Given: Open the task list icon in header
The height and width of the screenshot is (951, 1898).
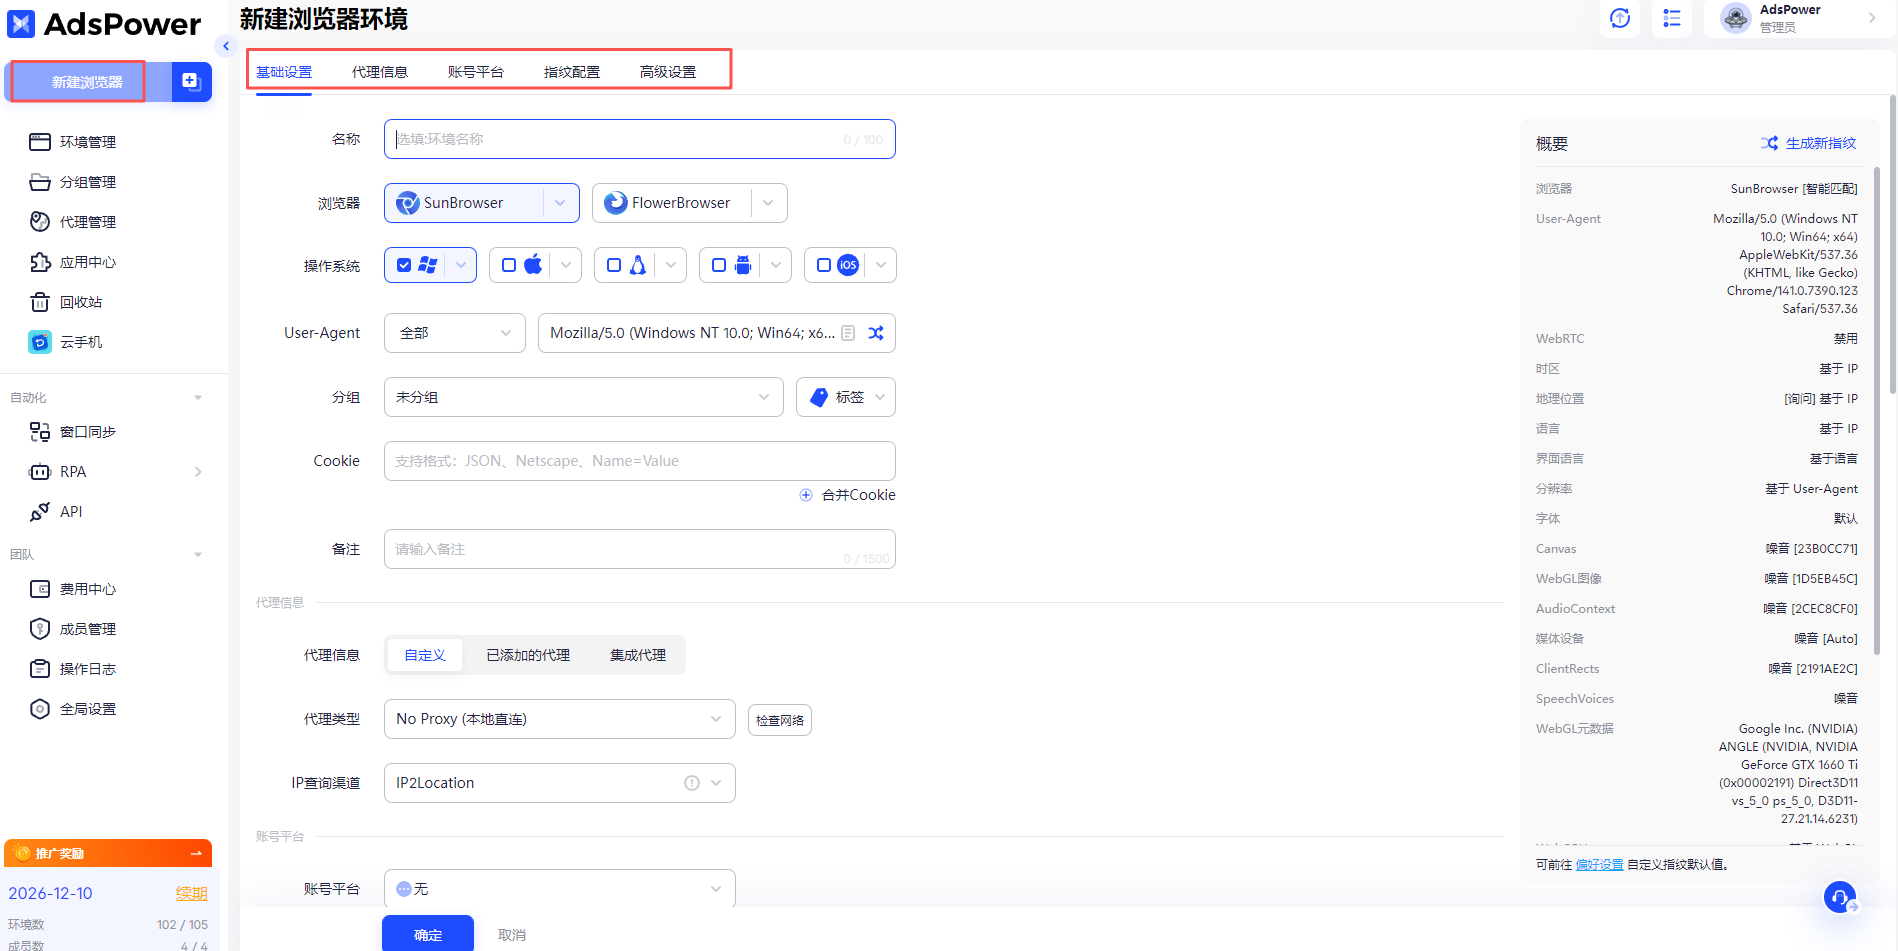Looking at the screenshot, I should [1671, 18].
